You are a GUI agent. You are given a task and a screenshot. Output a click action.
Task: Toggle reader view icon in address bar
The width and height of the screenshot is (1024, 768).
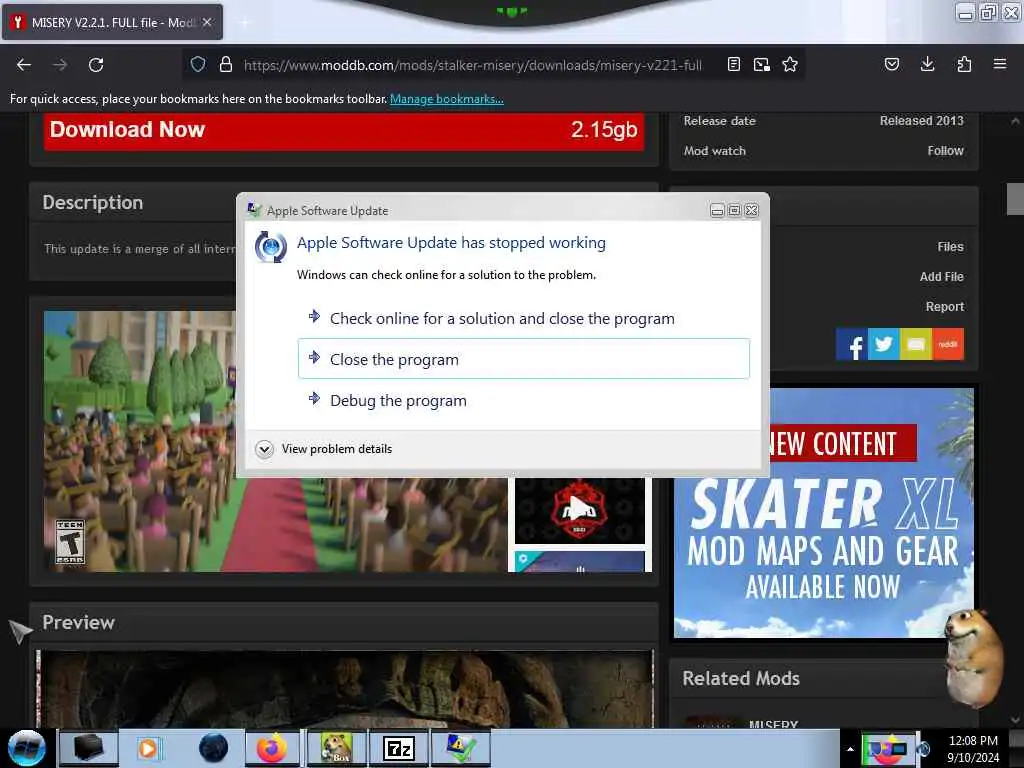(733, 64)
